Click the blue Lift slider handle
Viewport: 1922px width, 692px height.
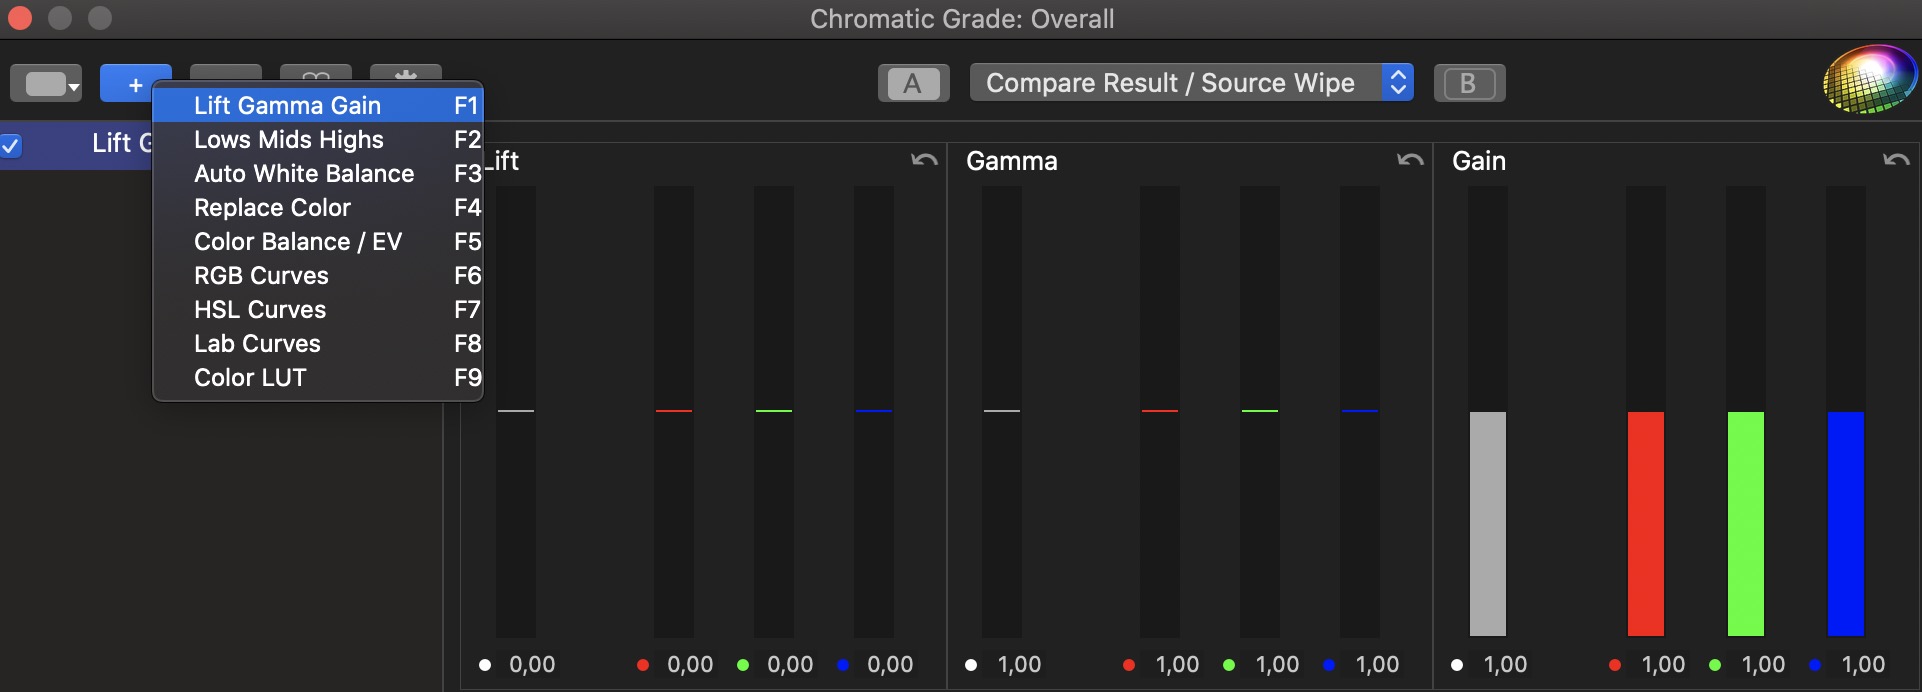(874, 411)
